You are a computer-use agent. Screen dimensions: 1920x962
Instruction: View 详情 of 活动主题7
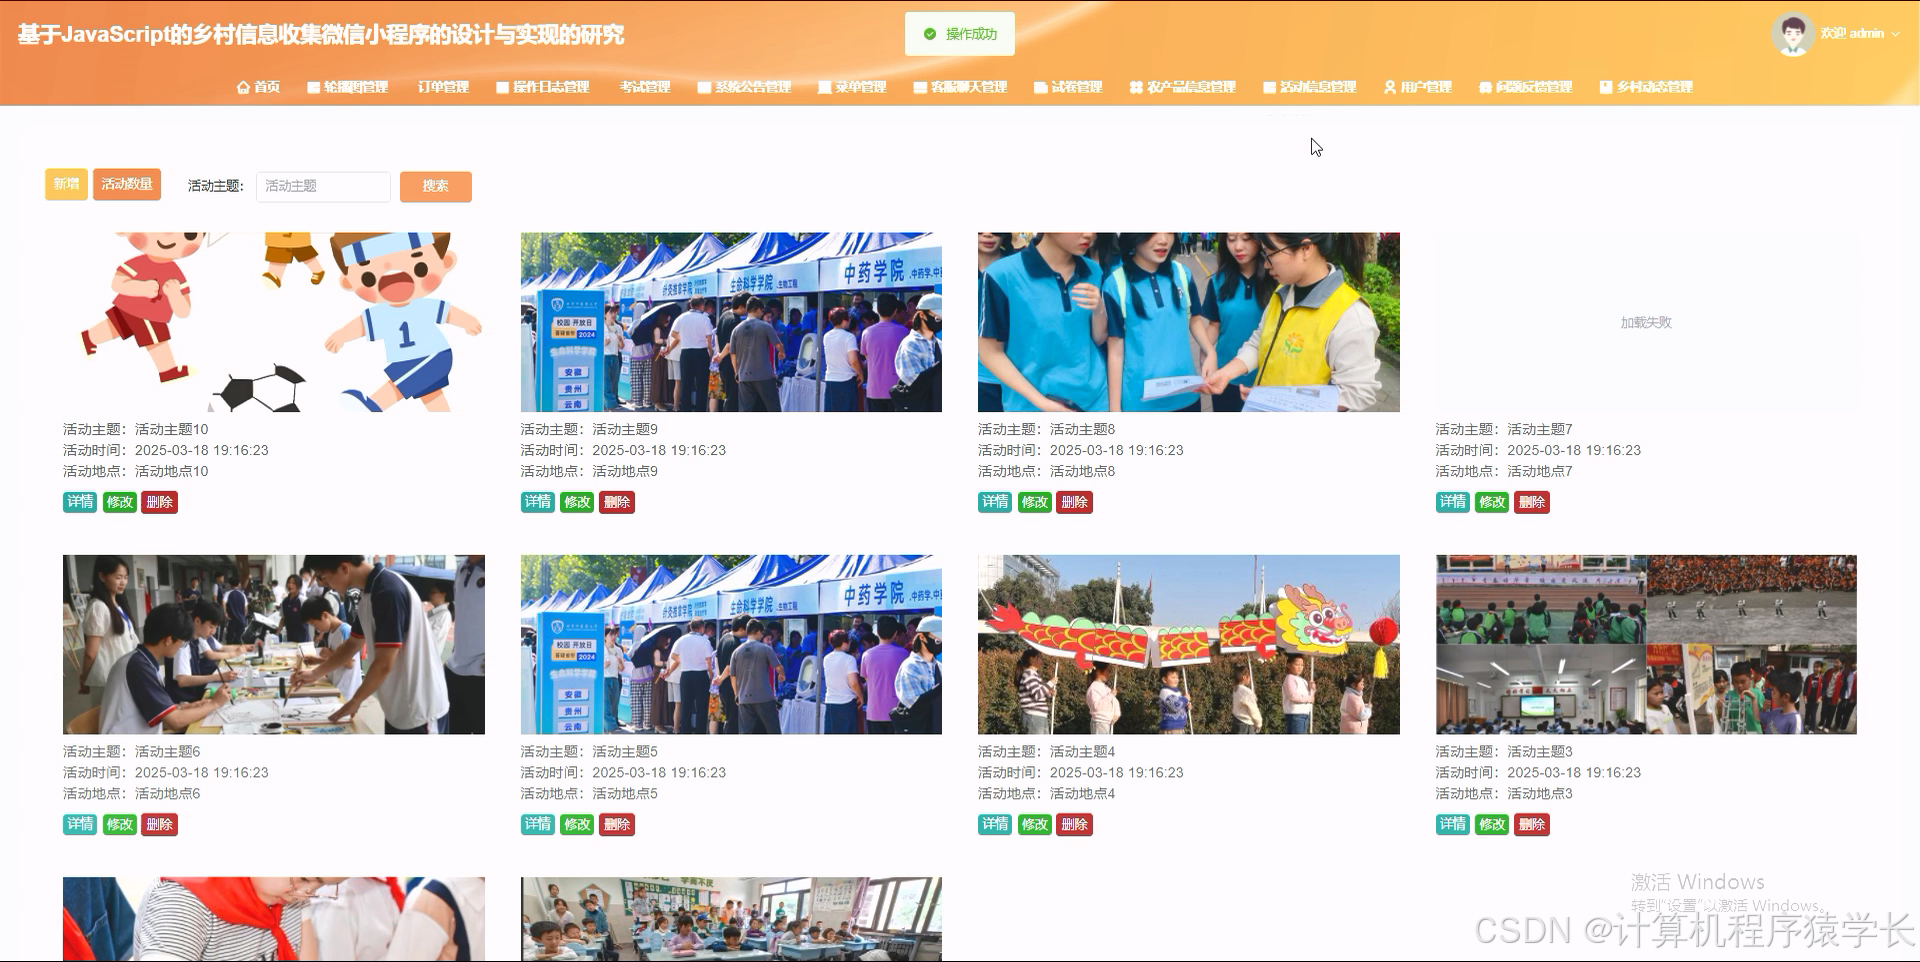coord(1453,502)
